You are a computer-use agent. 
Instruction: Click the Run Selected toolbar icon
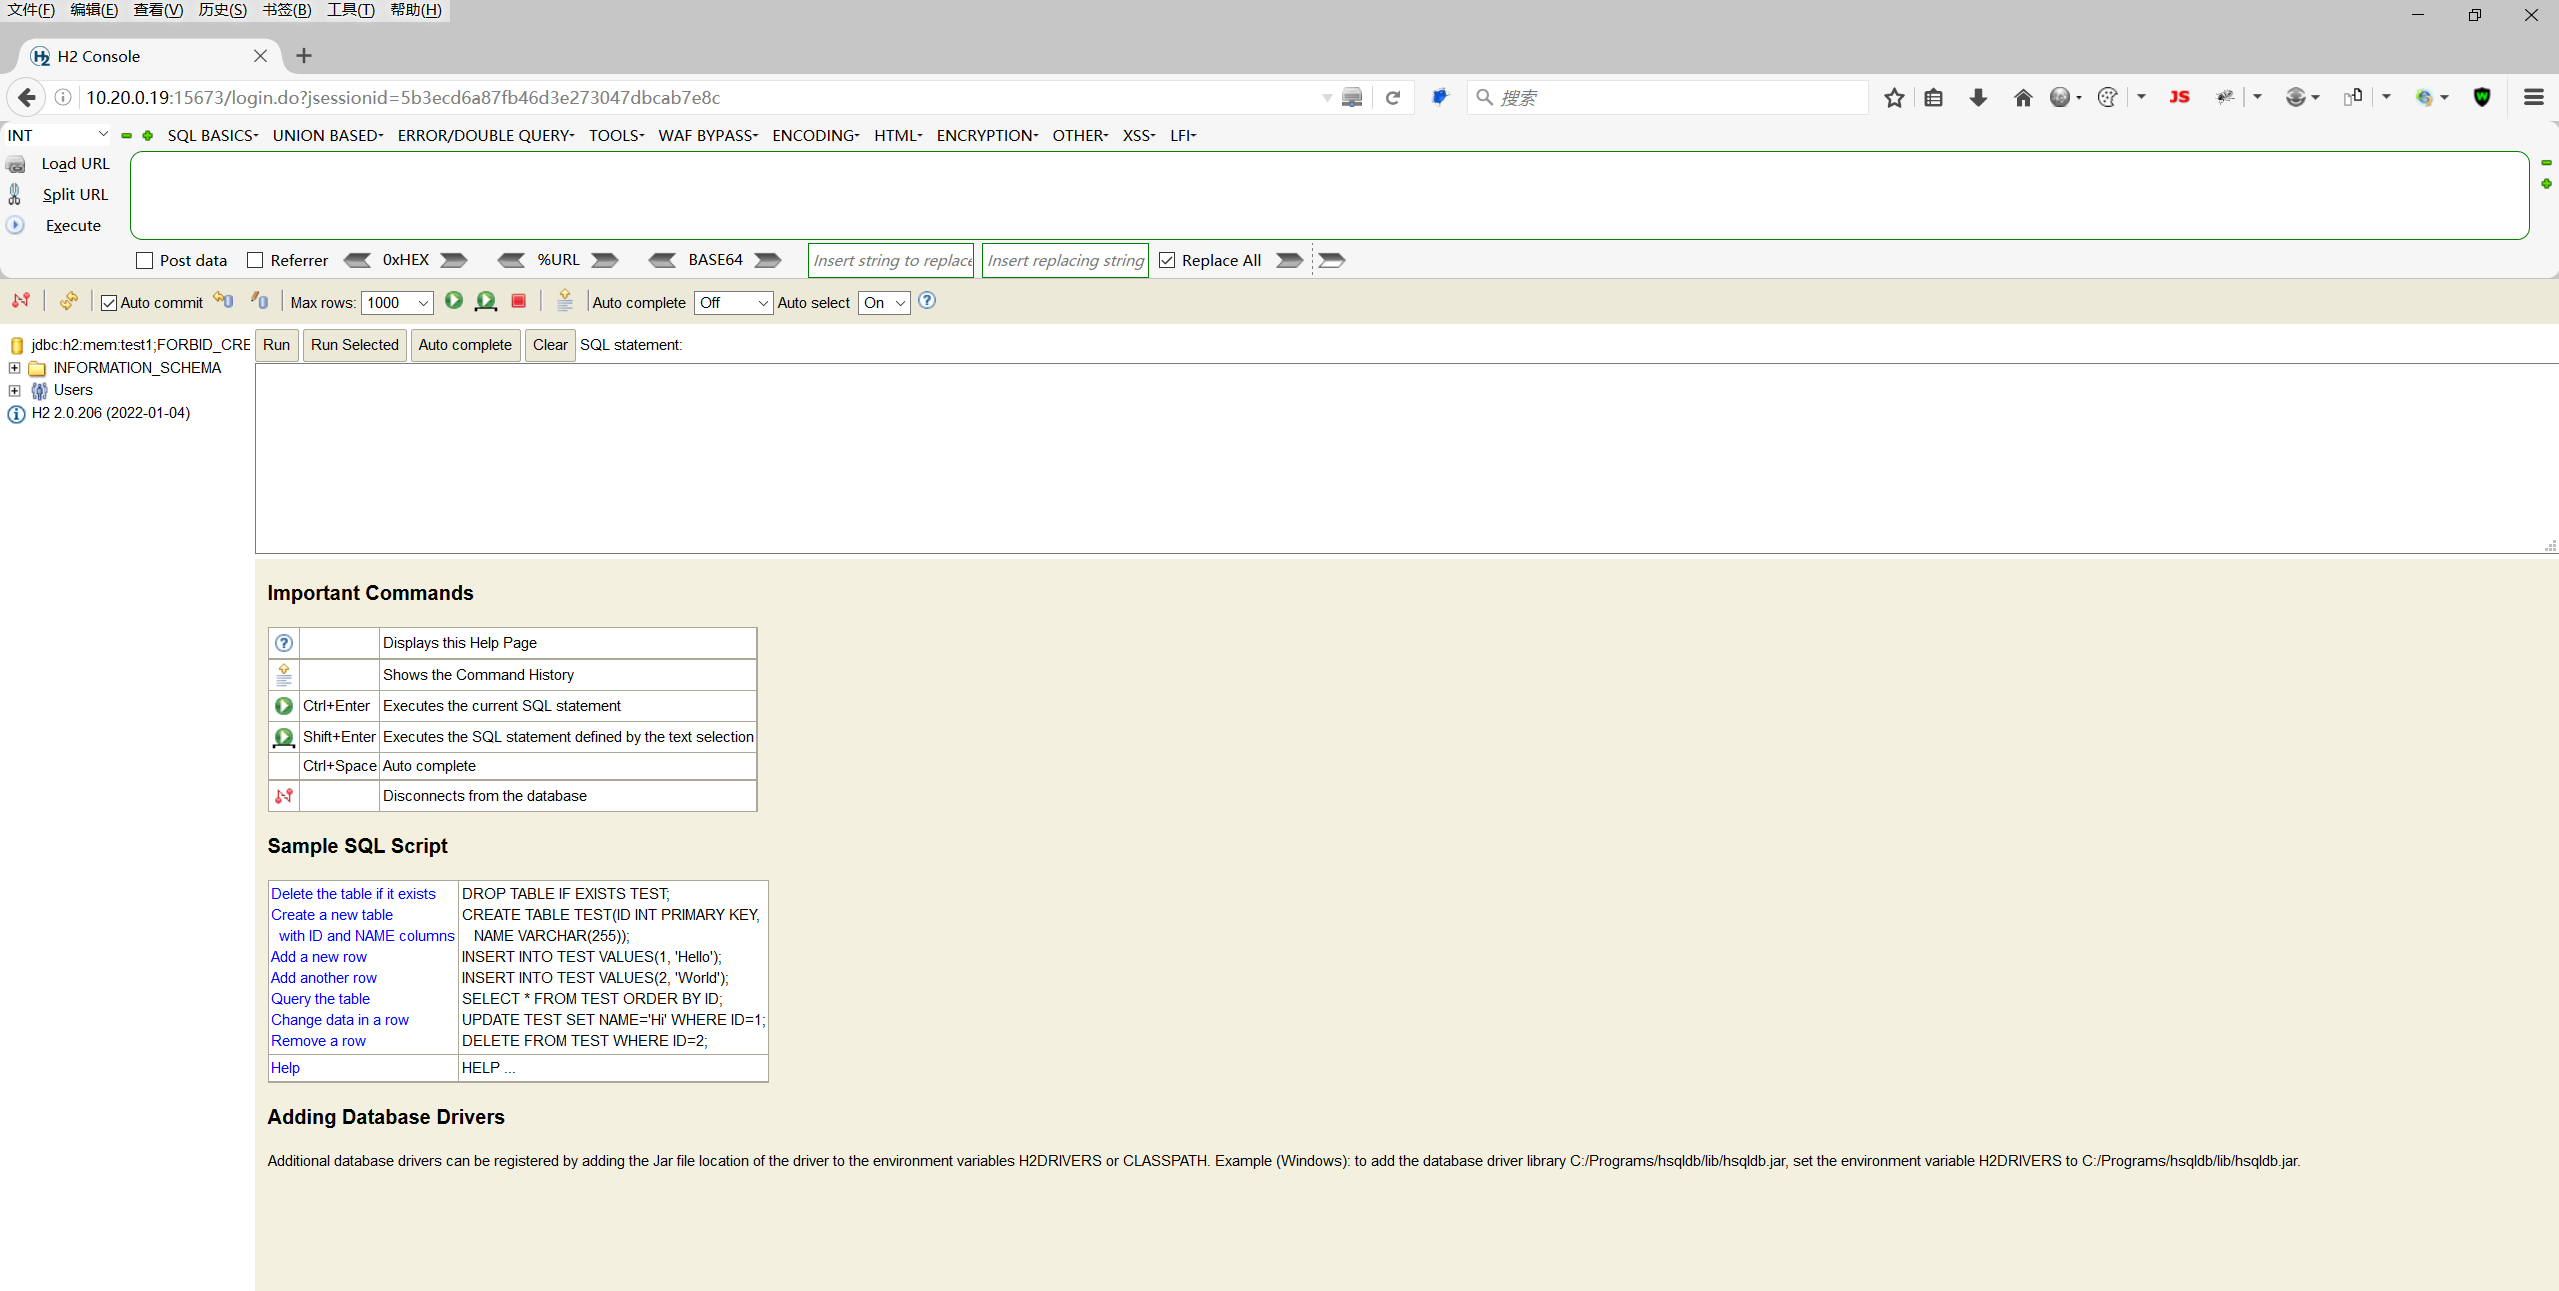point(486,301)
